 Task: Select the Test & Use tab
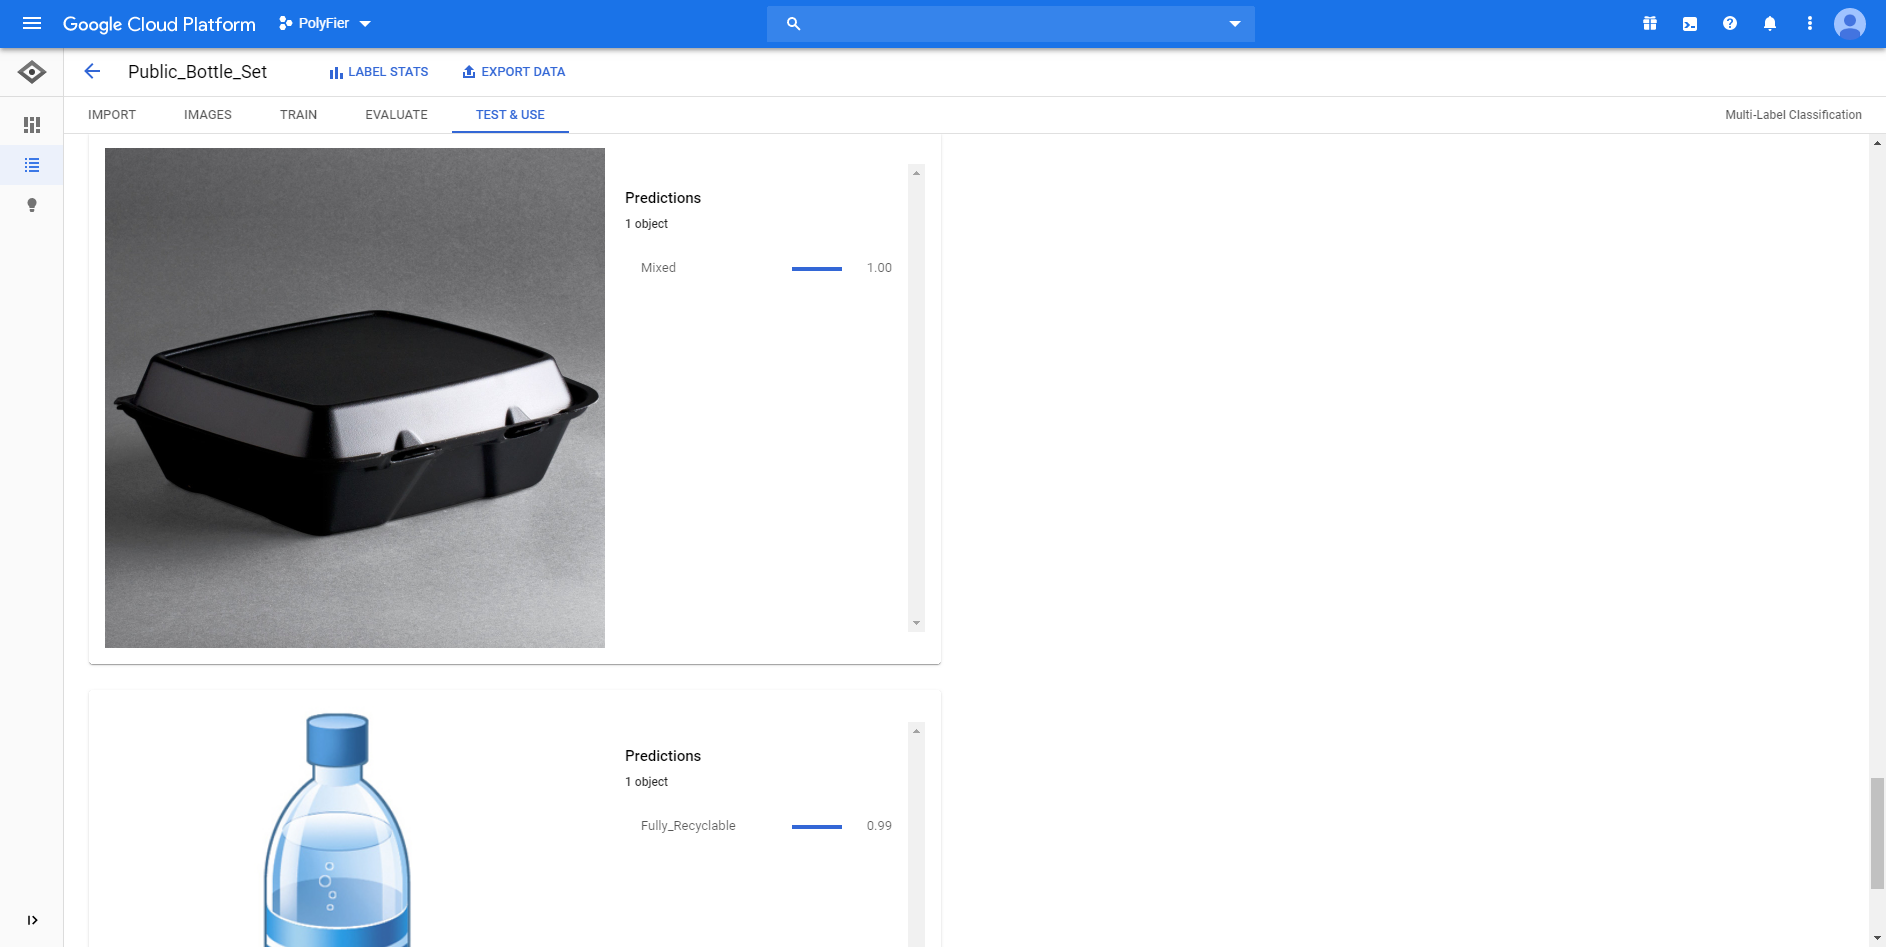tap(510, 115)
